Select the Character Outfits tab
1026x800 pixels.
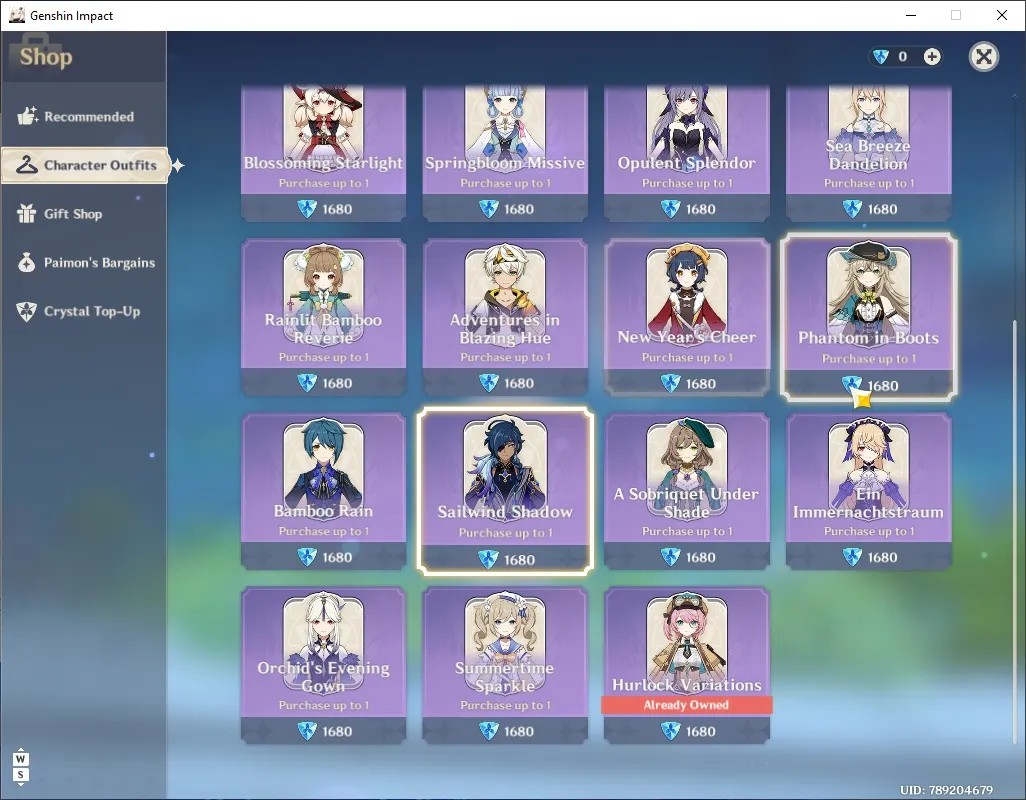[85, 165]
